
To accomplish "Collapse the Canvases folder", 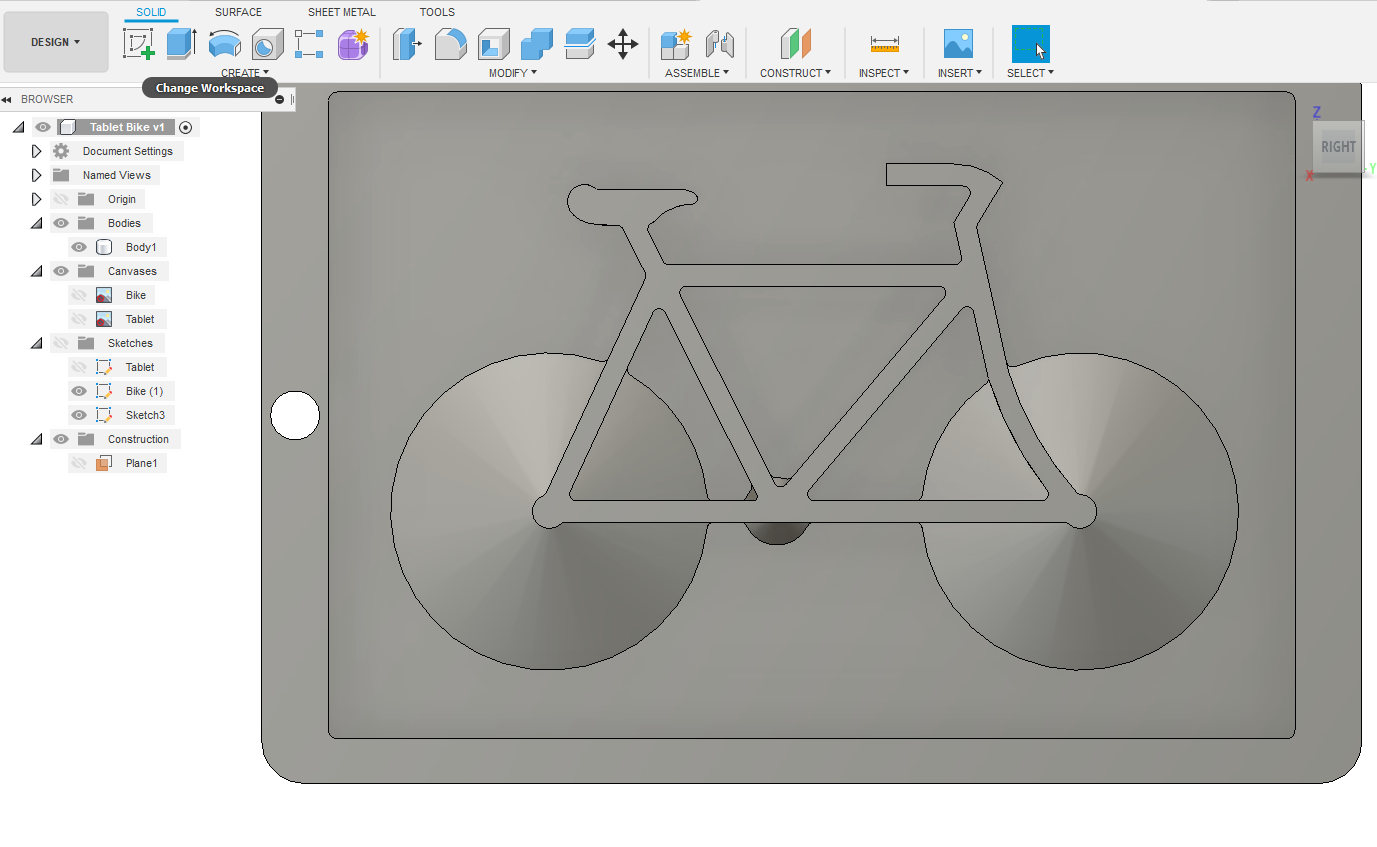I will 37,271.
